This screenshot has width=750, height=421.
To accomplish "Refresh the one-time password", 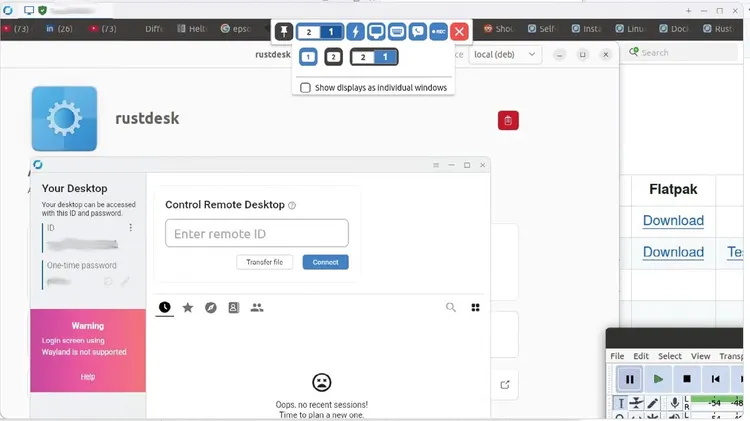I will [108, 281].
